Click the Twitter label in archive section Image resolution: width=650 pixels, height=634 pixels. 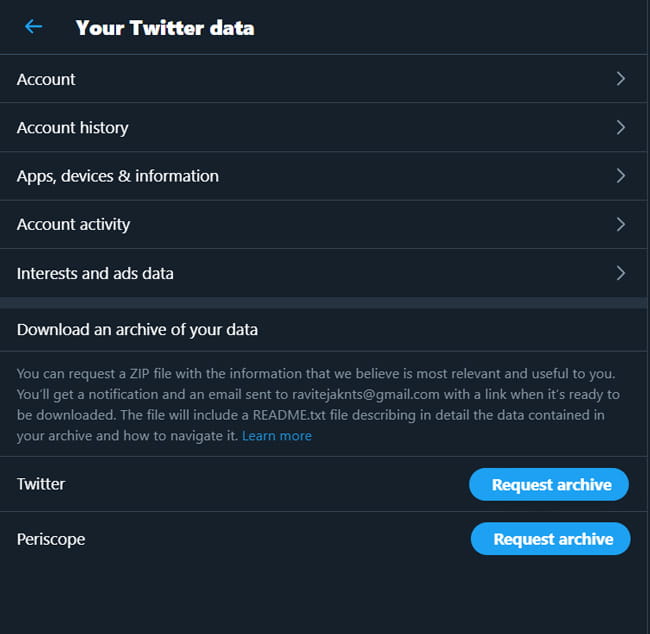click(41, 484)
